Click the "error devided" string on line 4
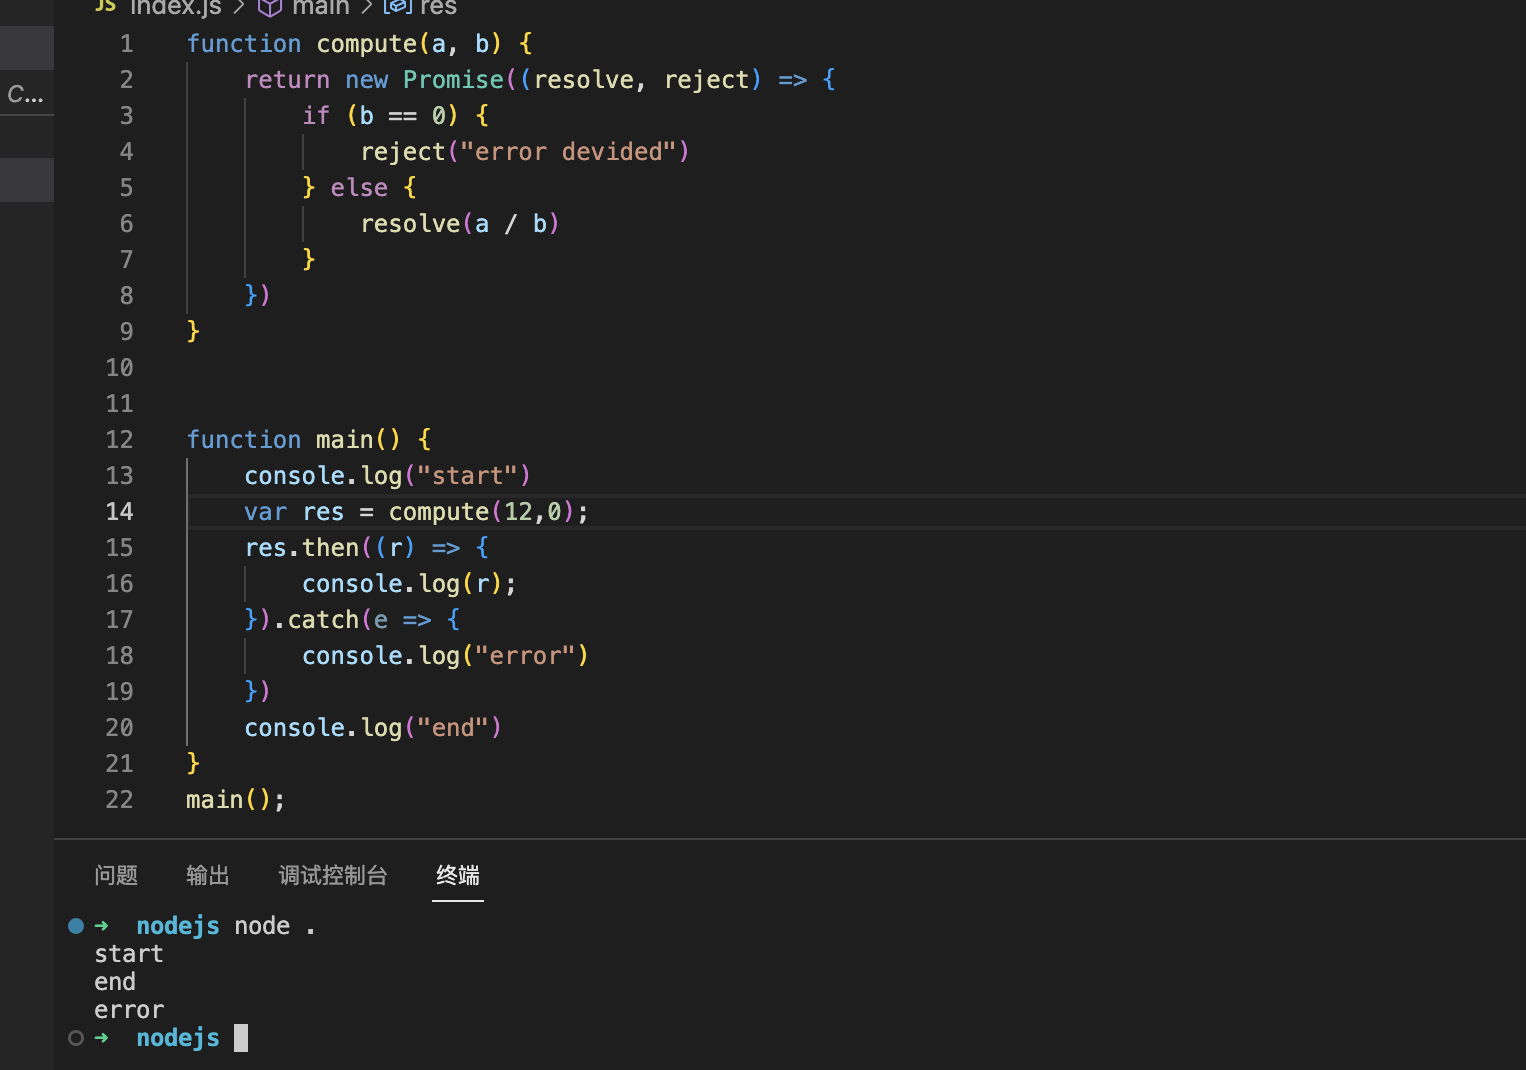 click(x=567, y=152)
